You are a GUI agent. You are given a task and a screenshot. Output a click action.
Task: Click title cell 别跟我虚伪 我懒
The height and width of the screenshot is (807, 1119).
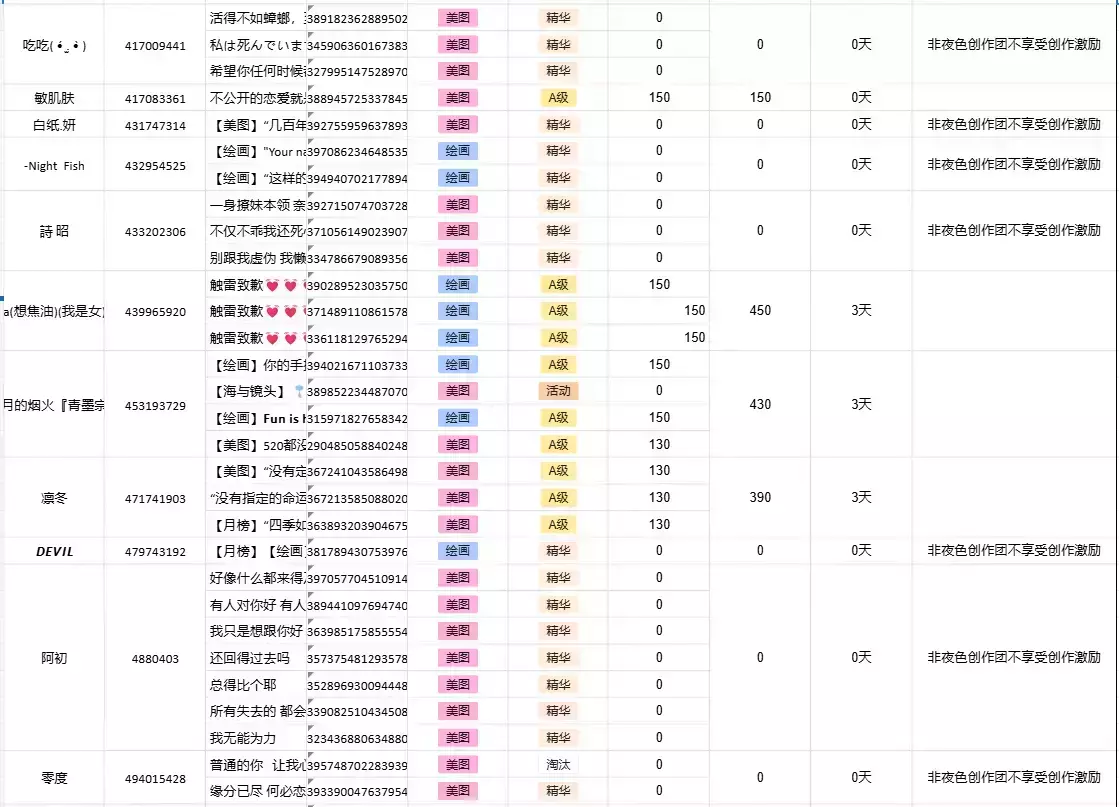[256, 258]
